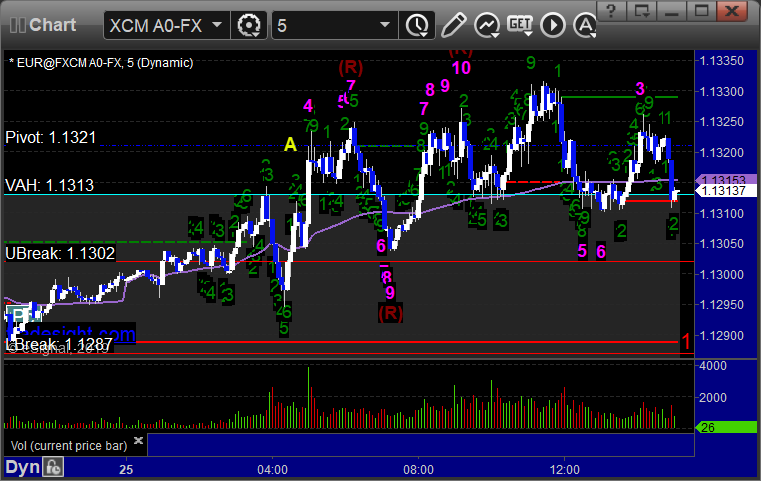Click the yellow A marker on chart
The width and height of the screenshot is (761, 481).
[290, 144]
